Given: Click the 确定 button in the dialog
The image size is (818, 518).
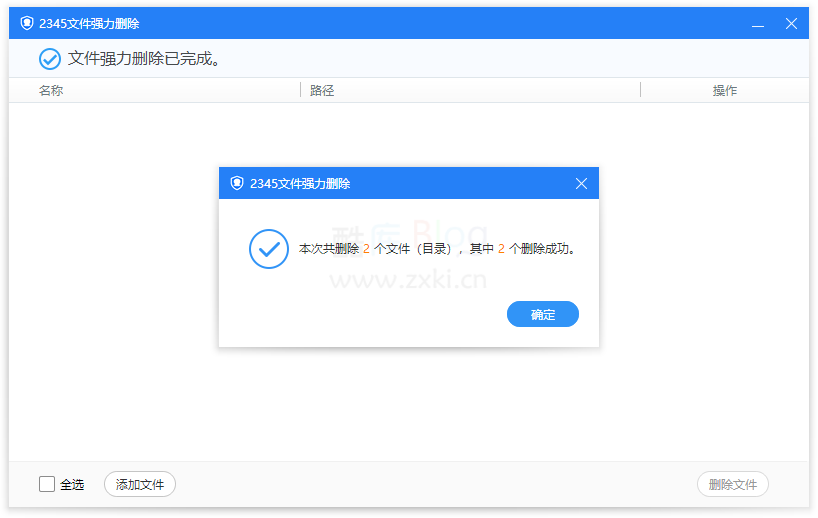Looking at the screenshot, I should click(x=543, y=314).
